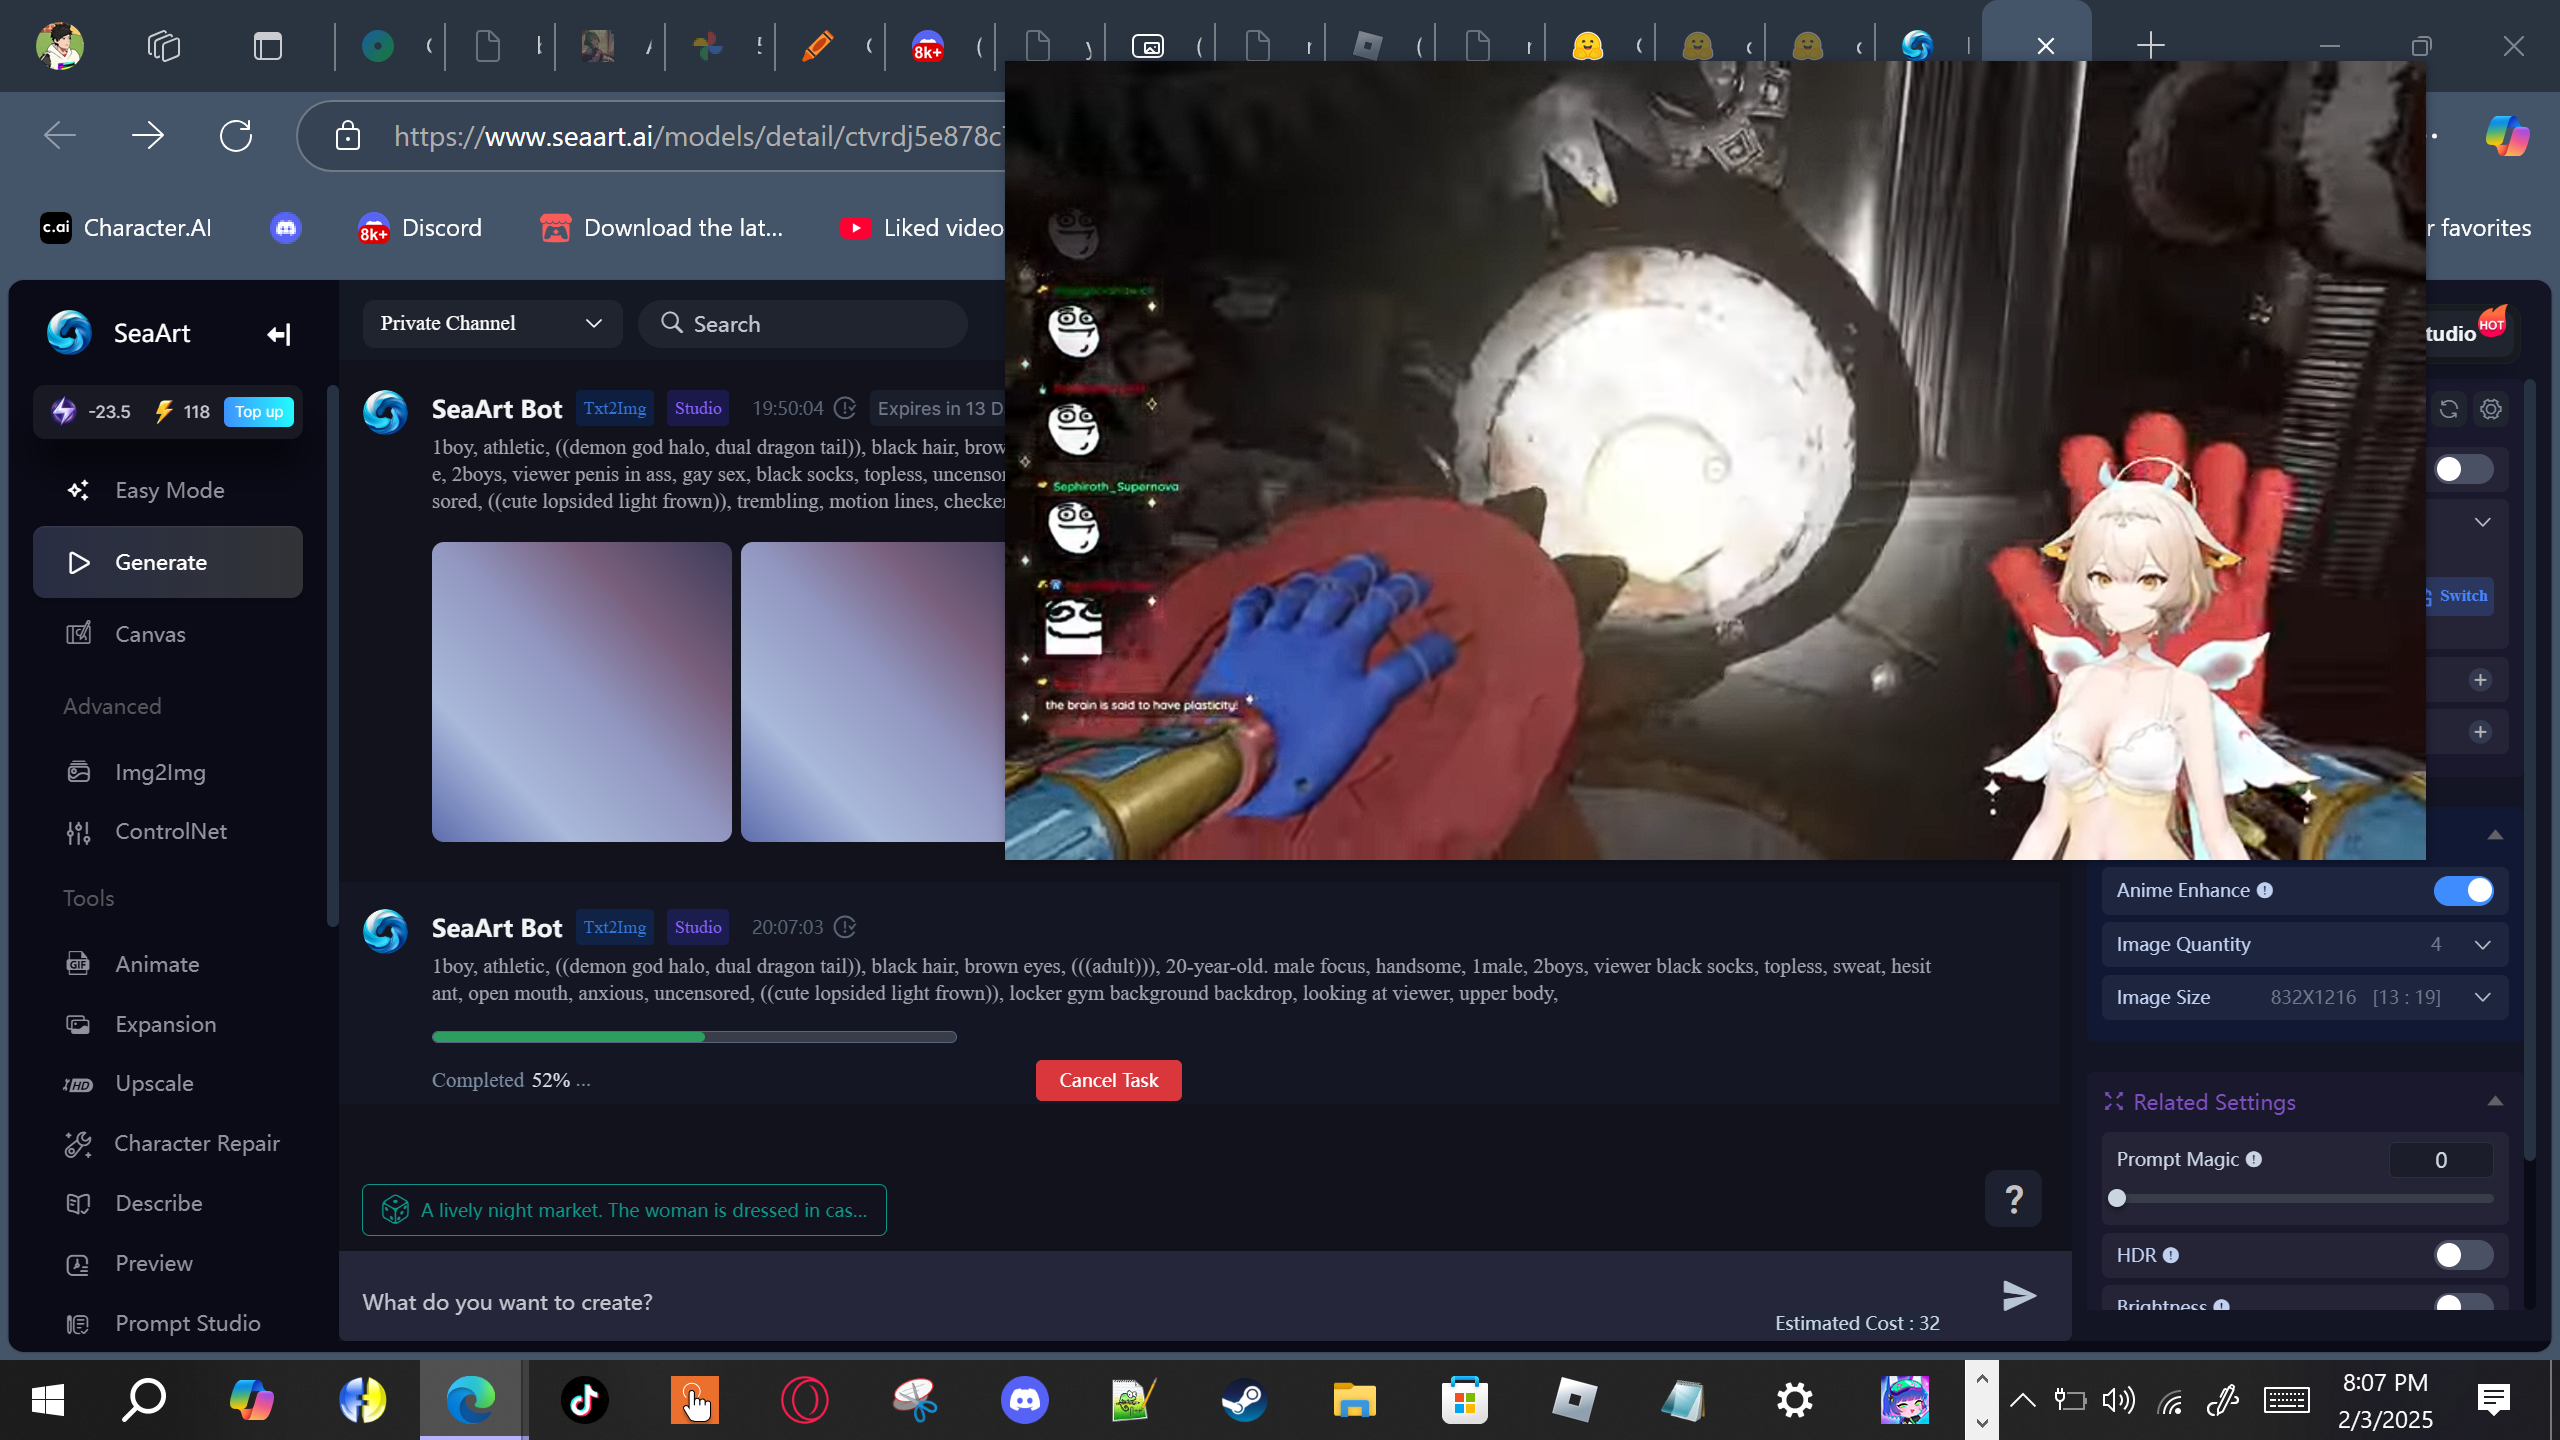Open the Character.AI bookmark

(126, 228)
